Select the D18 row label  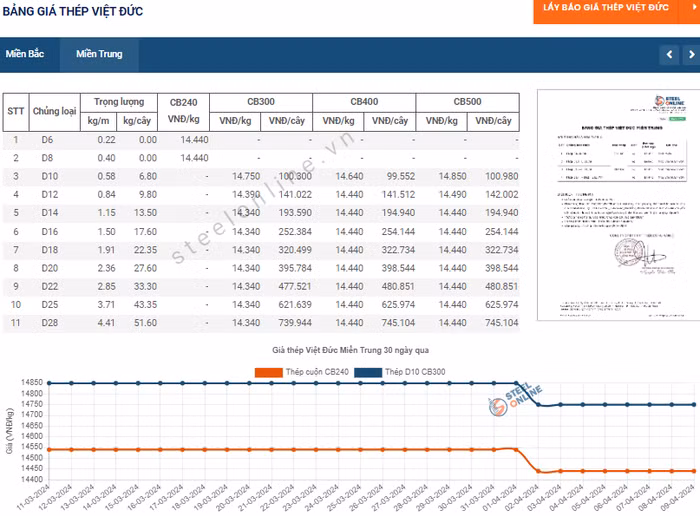click(x=50, y=250)
